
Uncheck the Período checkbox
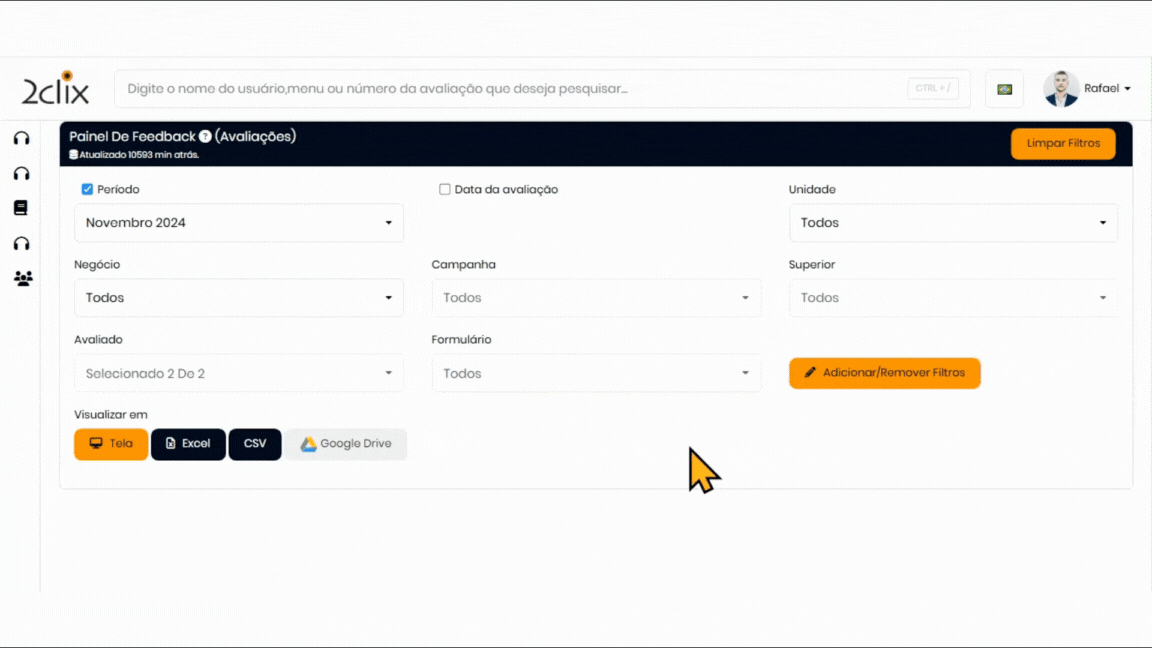click(87, 189)
